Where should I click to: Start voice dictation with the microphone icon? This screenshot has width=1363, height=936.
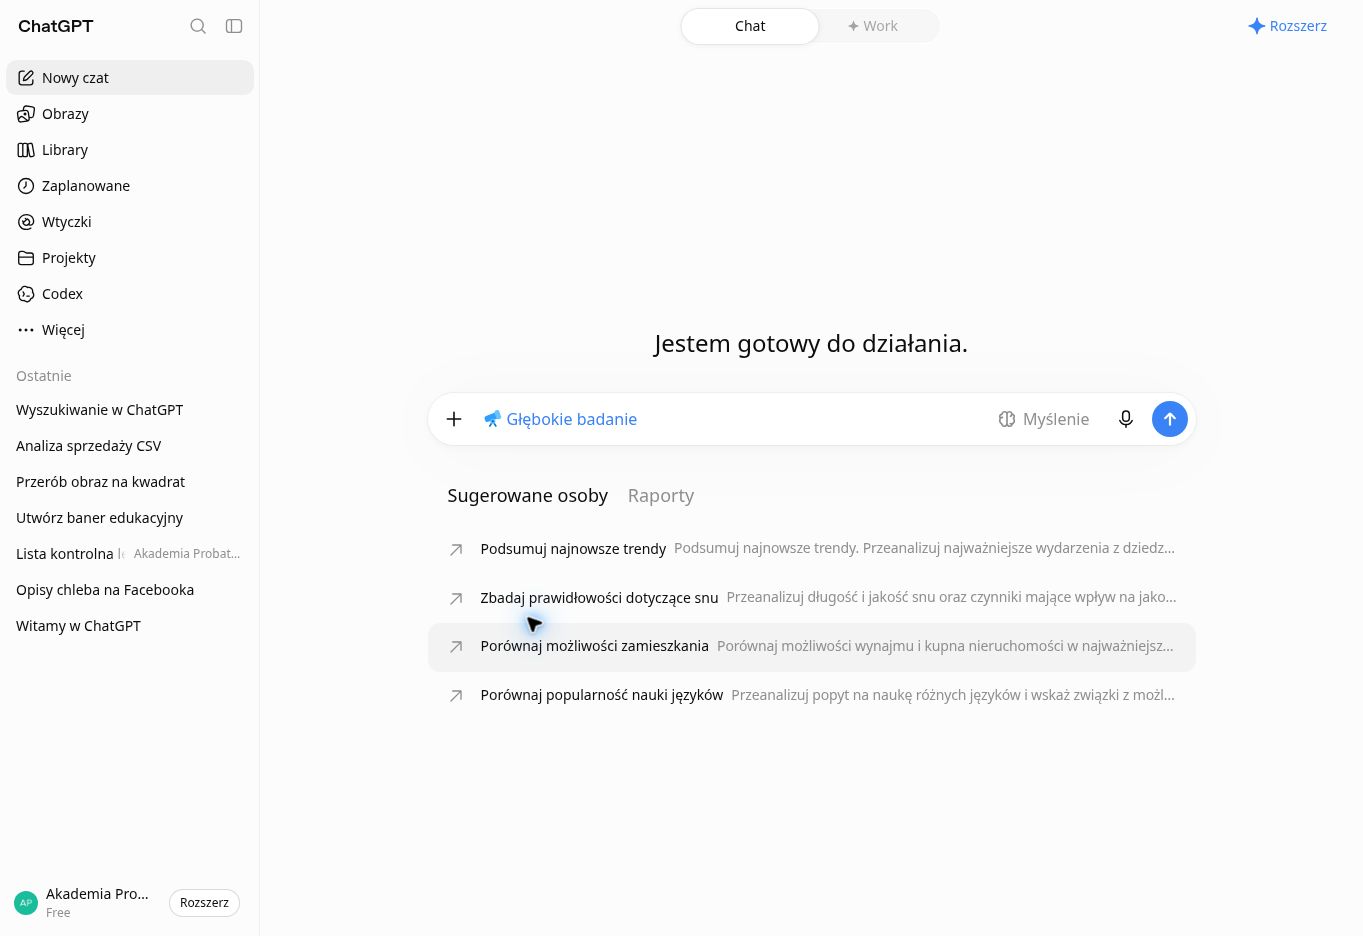(x=1126, y=419)
